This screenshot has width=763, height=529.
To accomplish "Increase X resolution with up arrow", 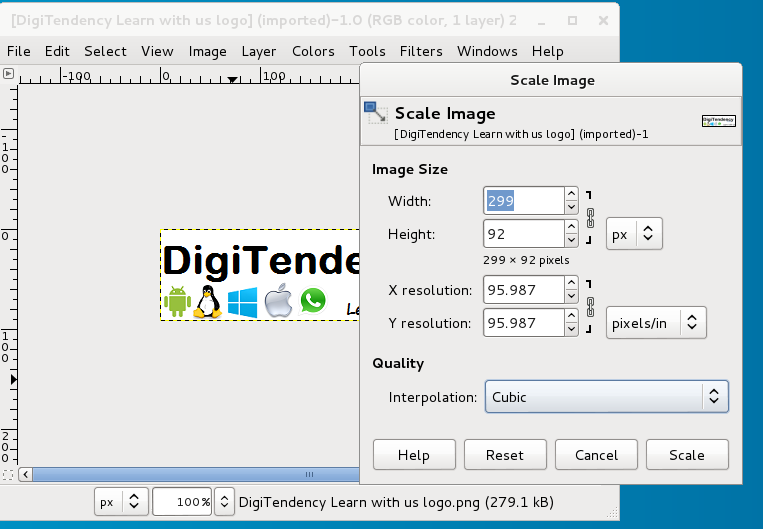I will coord(571,283).
